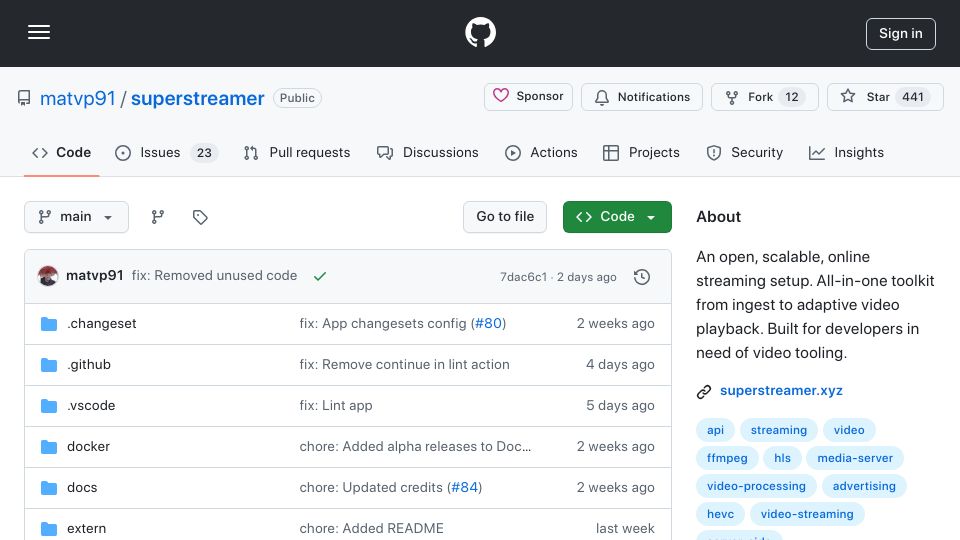Open the matvp91 owner profile link
Image resolution: width=960 pixels, height=540 pixels.
(78, 98)
